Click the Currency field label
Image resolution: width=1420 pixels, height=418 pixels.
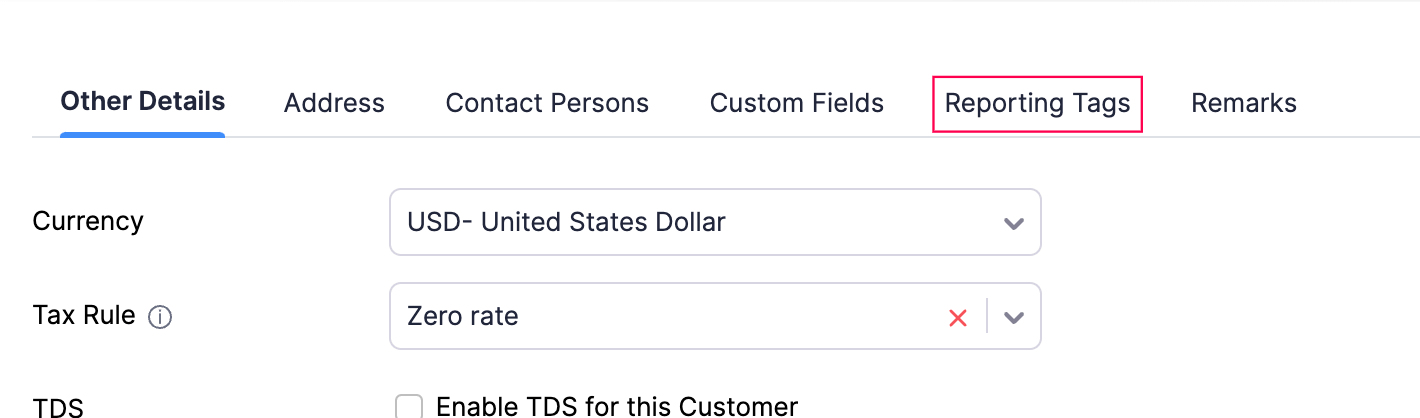(x=88, y=221)
